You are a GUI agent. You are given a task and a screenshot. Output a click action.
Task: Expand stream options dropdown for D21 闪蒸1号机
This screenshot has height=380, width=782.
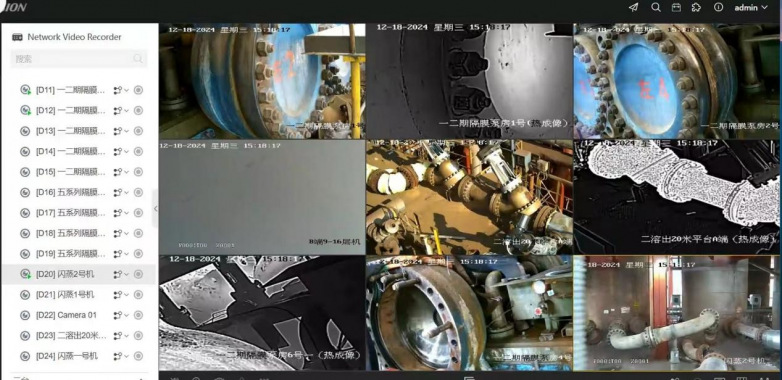coord(121,295)
